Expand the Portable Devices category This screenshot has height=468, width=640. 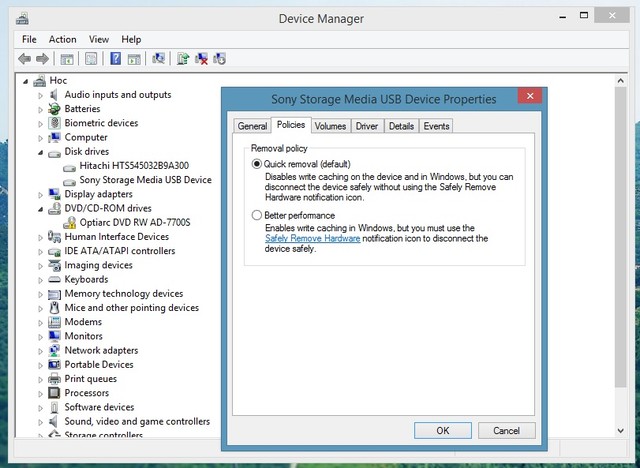pyautogui.click(x=40, y=365)
